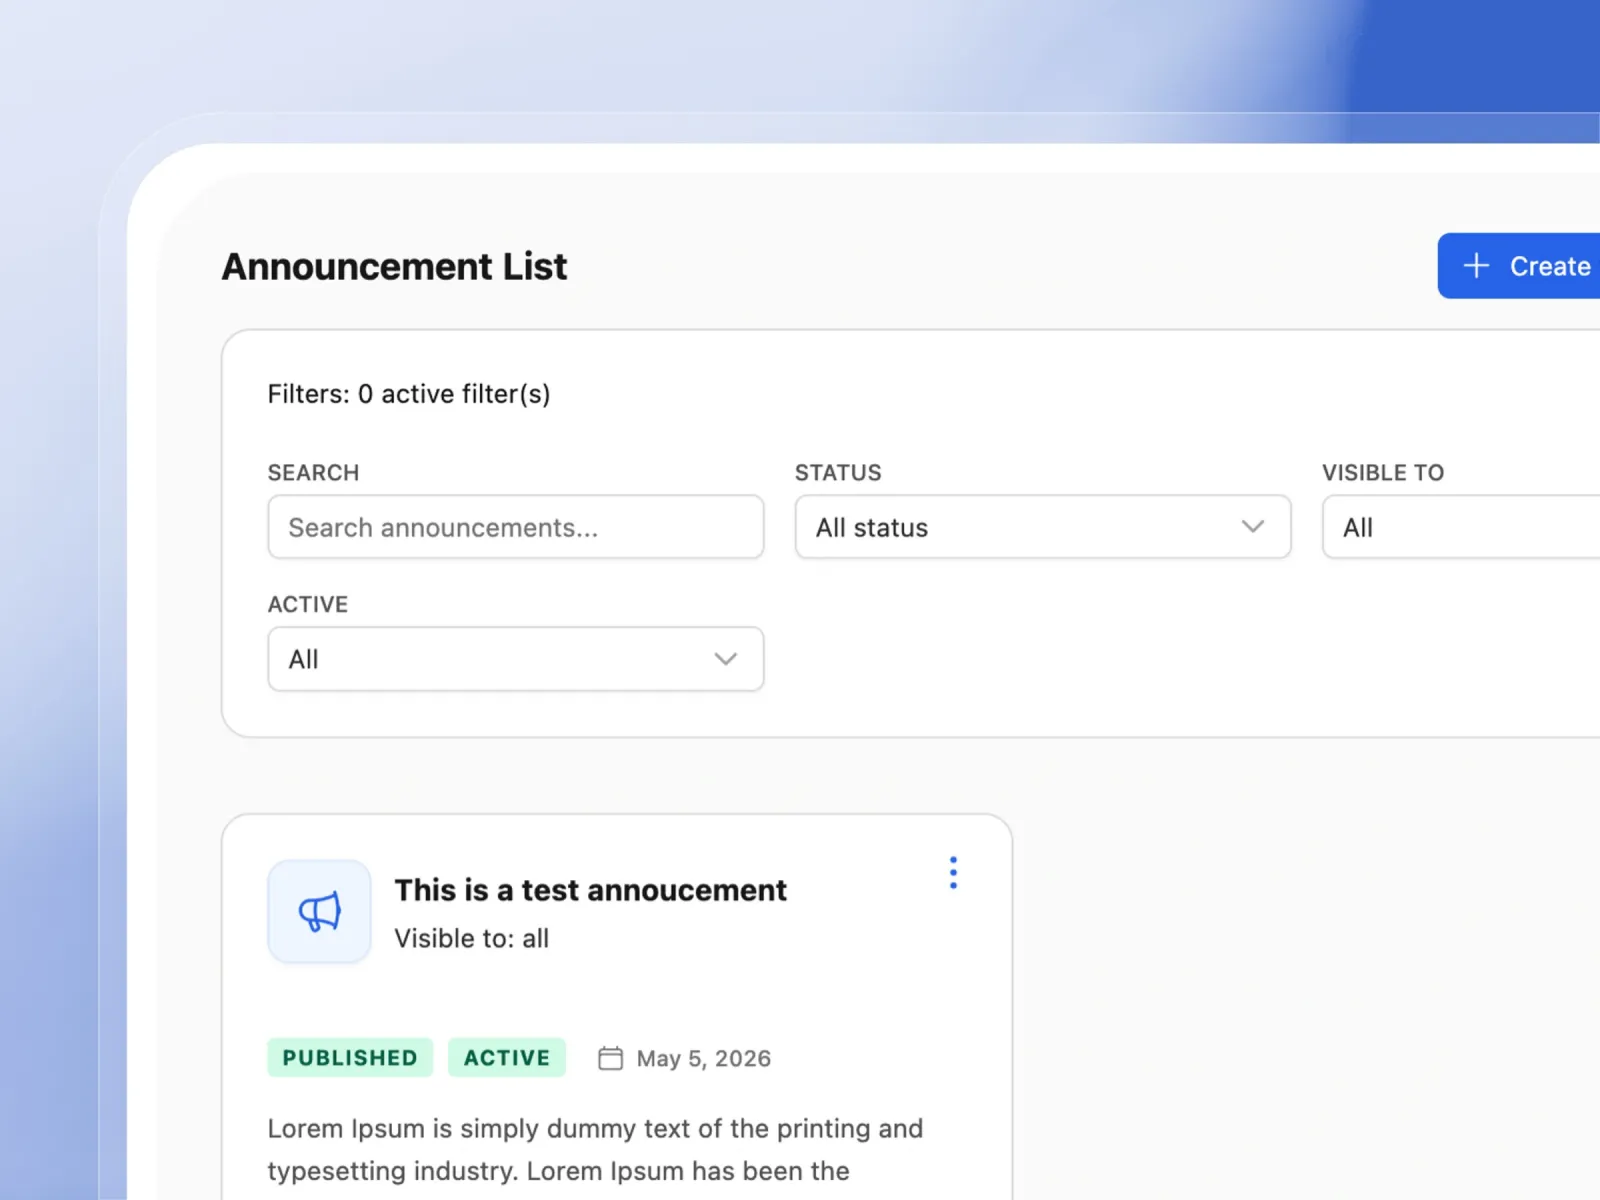This screenshot has height=1200, width=1600.
Task: Click the STATUS field label
Action: click(x=838, y=473)
